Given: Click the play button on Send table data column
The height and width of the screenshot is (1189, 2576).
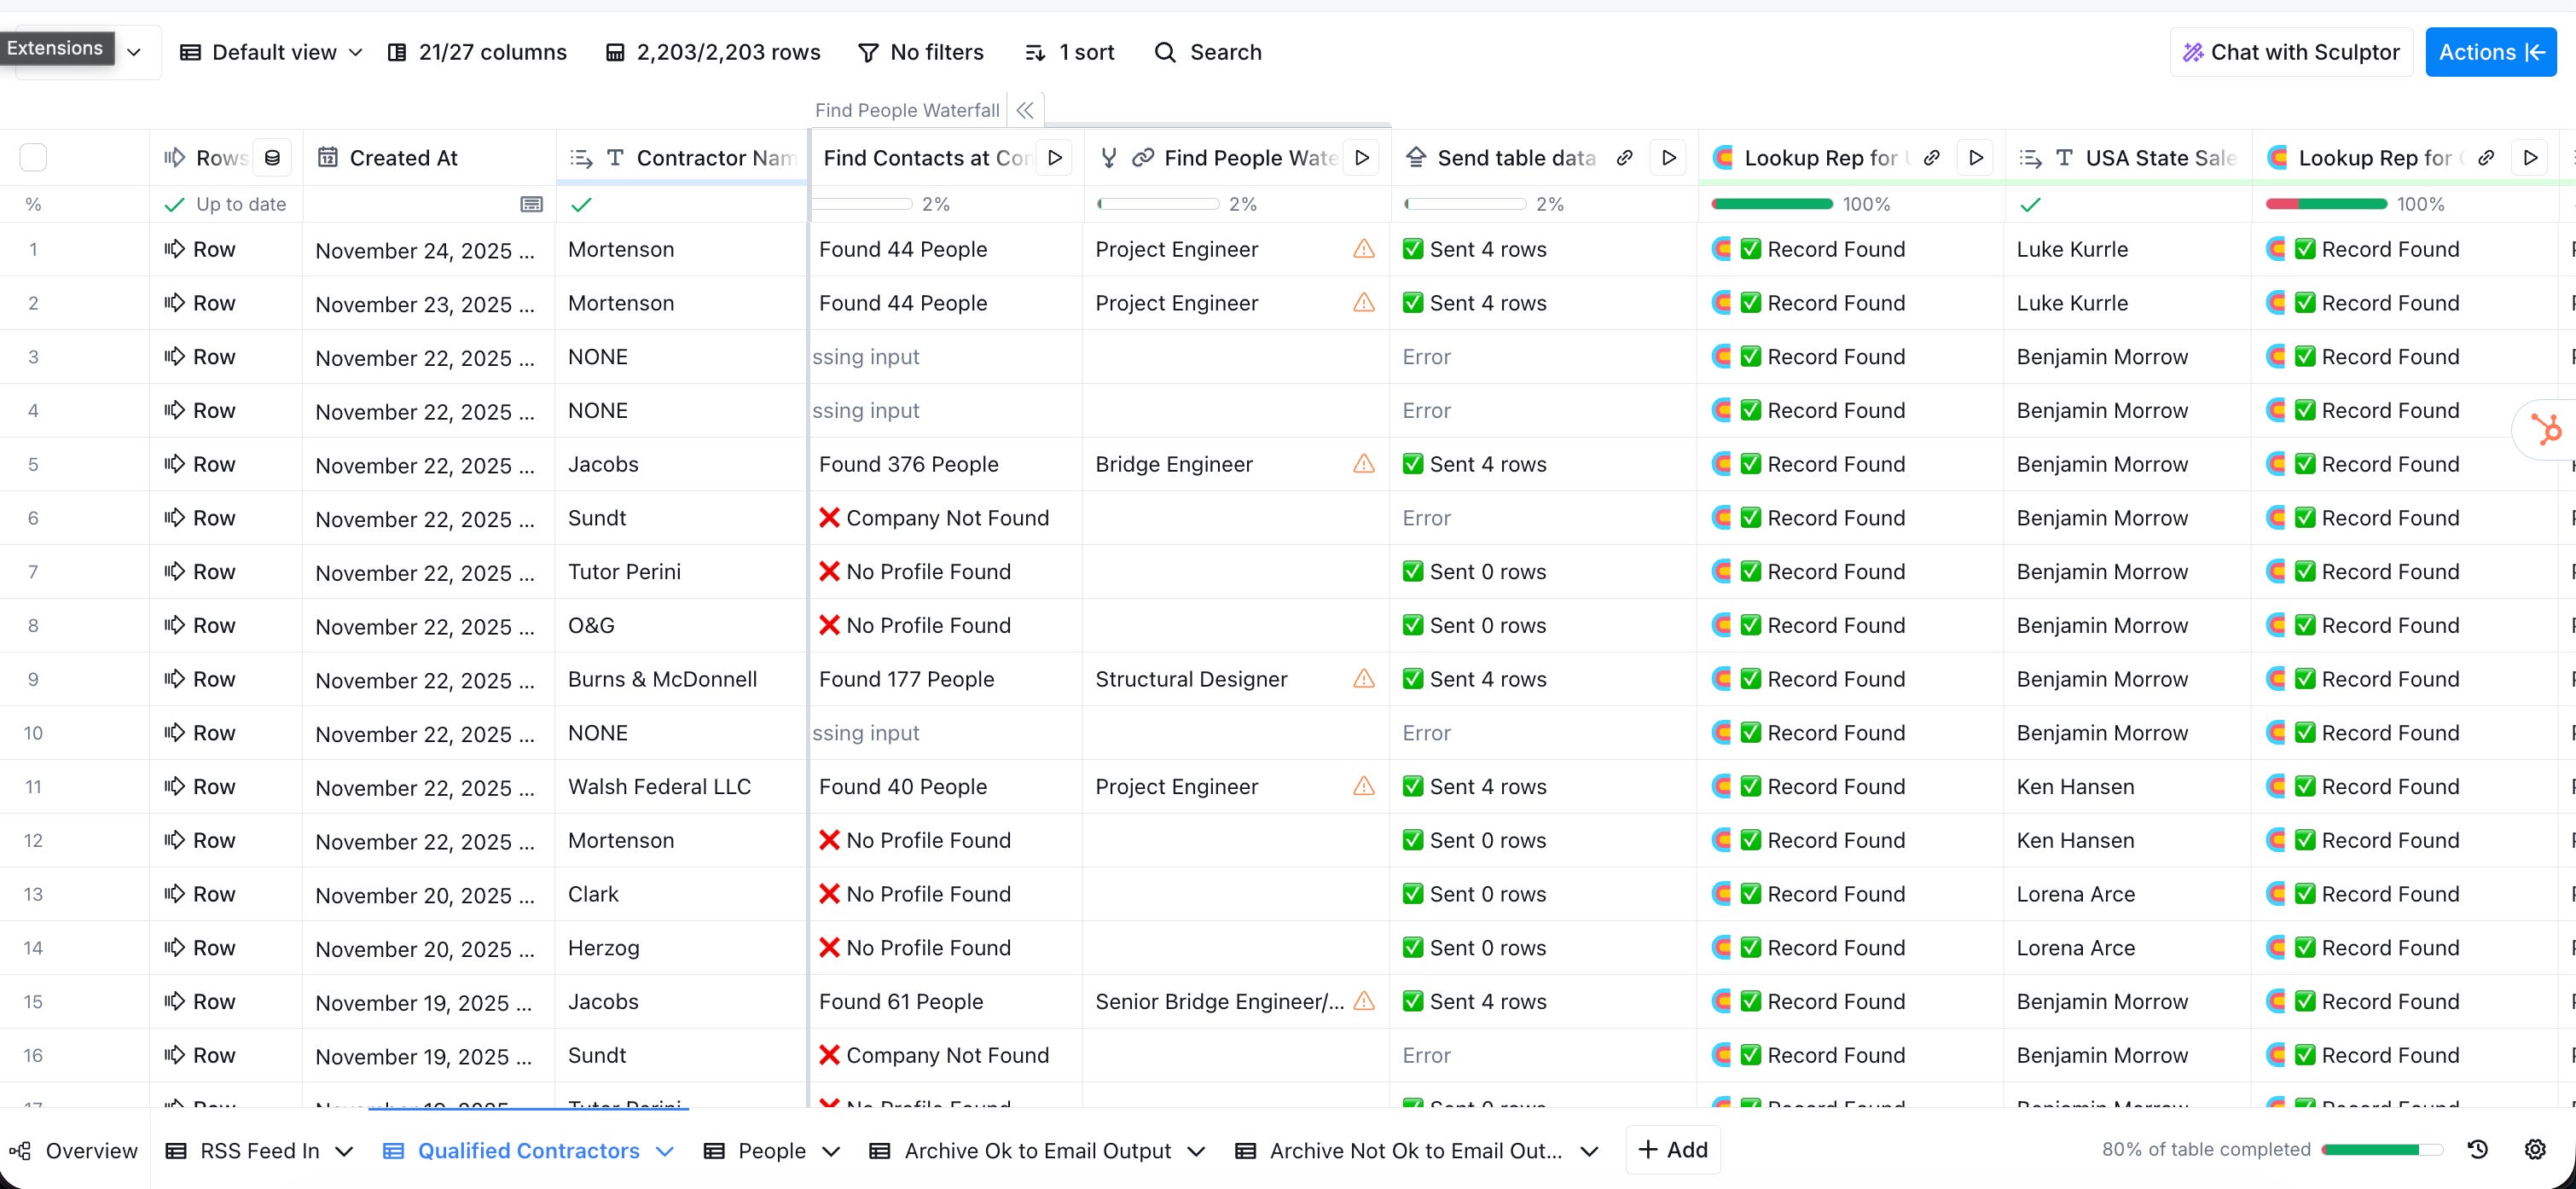Looking at the screenshot, I should point(1668,158).
